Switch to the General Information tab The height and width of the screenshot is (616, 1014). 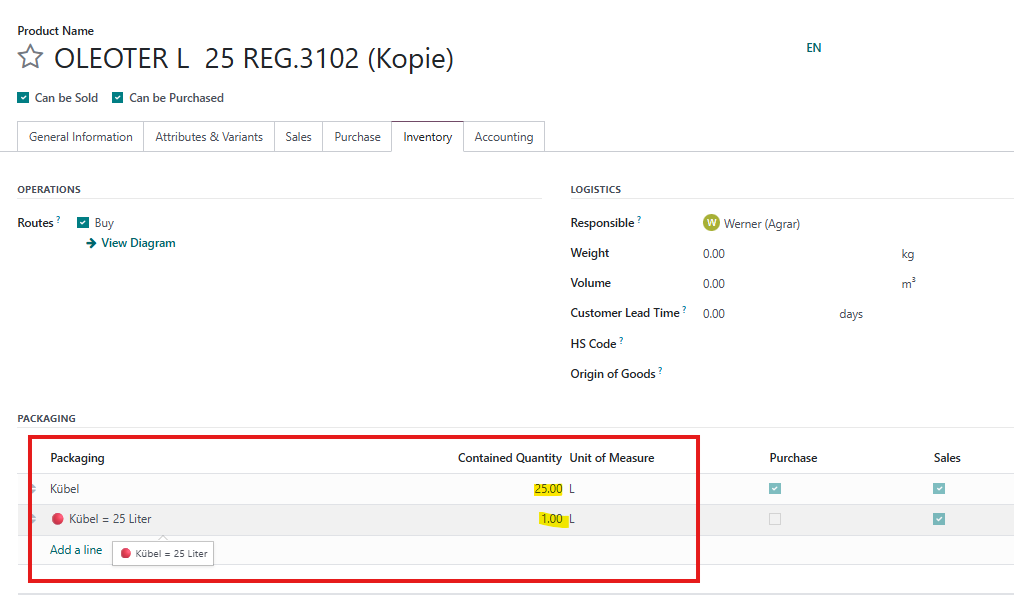tap(80, 137)
